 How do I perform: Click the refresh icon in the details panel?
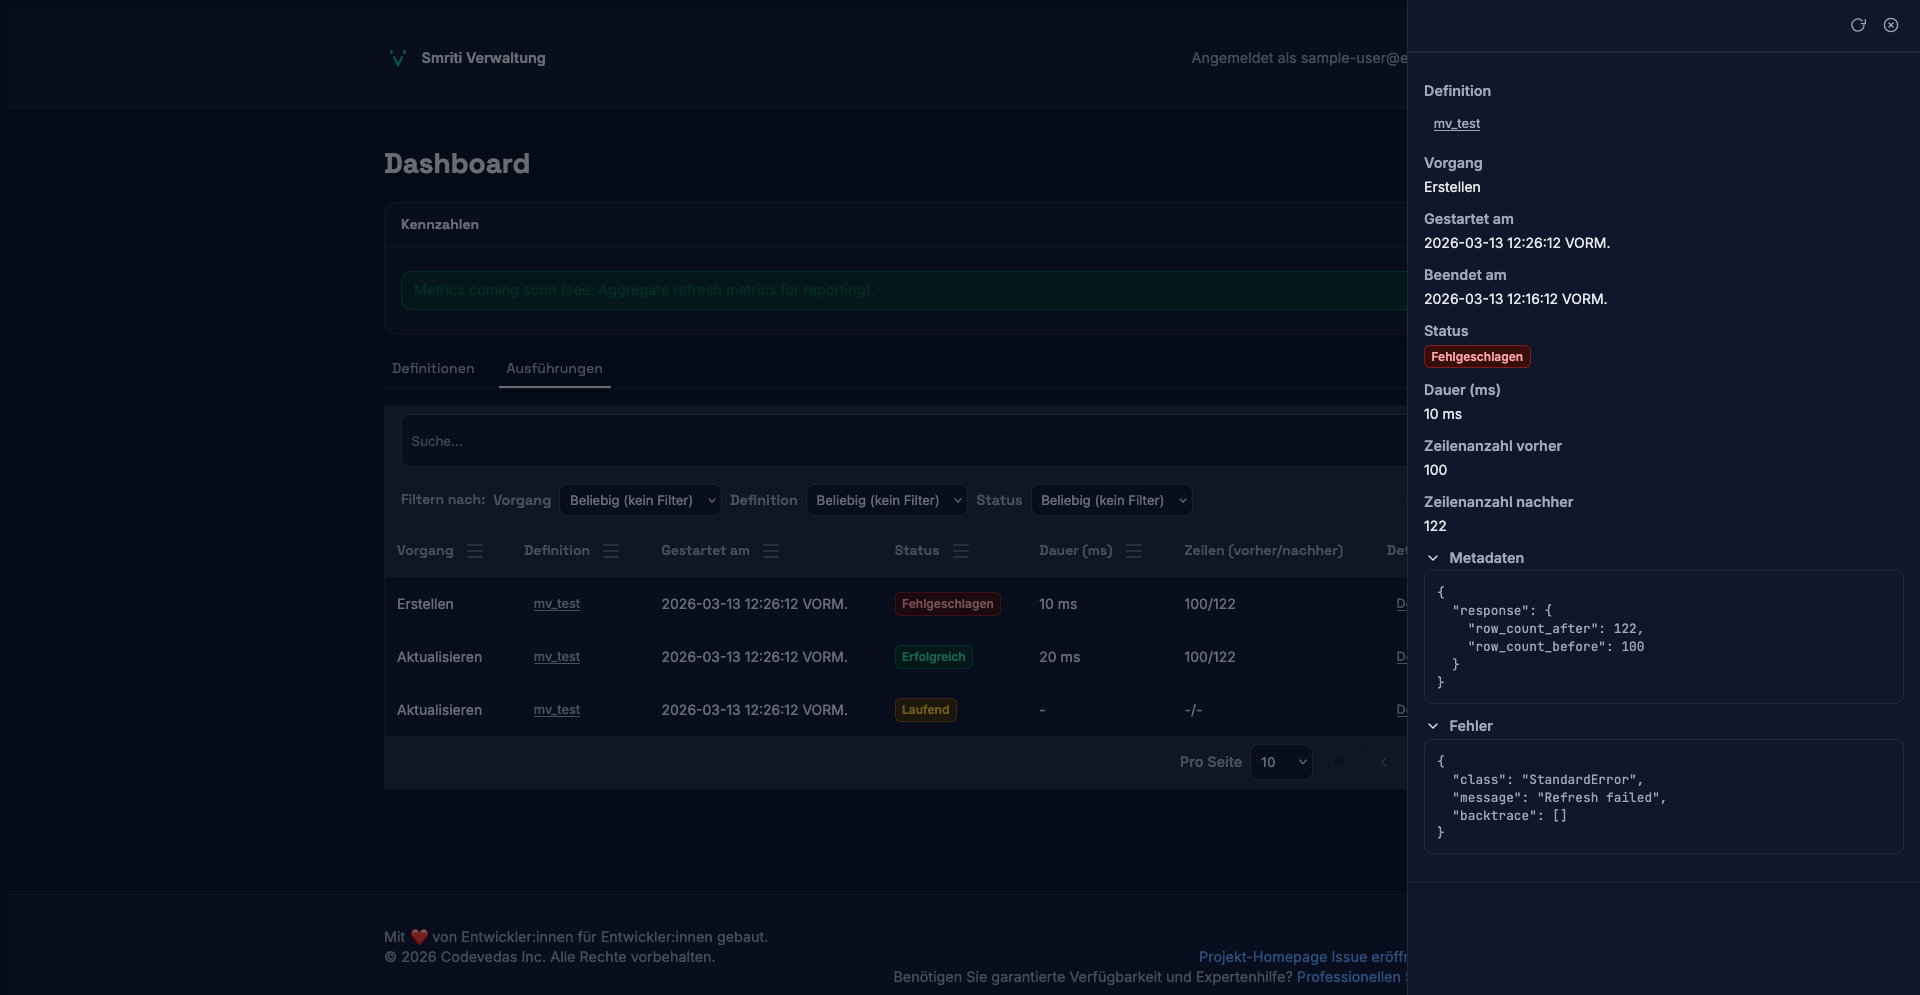(1858, 25)
